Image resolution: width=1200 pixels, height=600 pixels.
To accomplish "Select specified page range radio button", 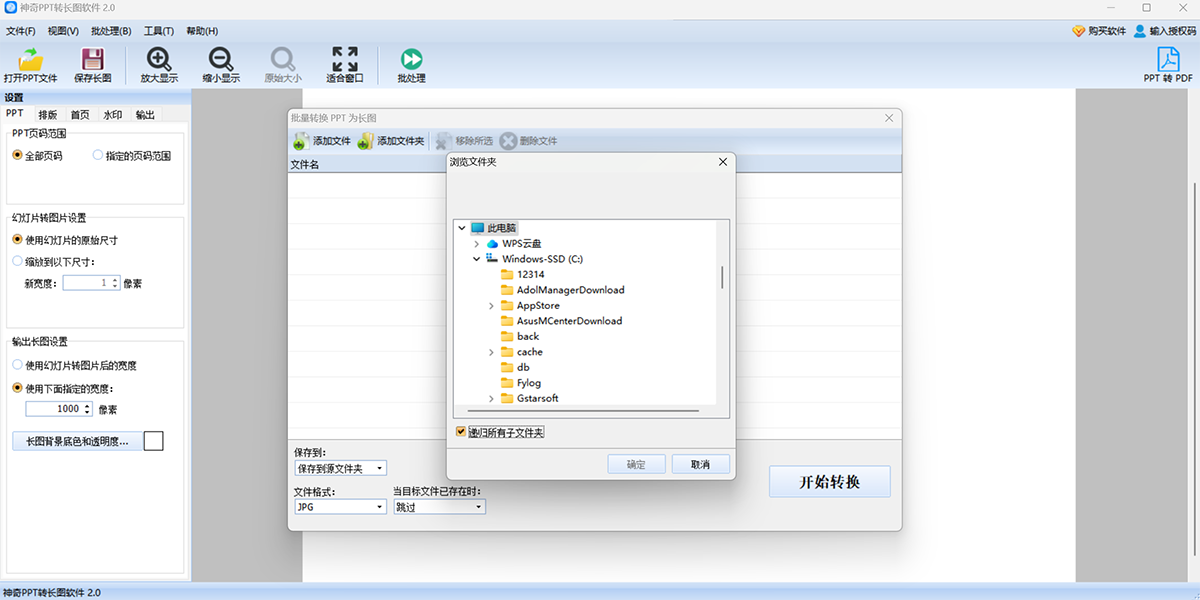I will tap(97, 155).
